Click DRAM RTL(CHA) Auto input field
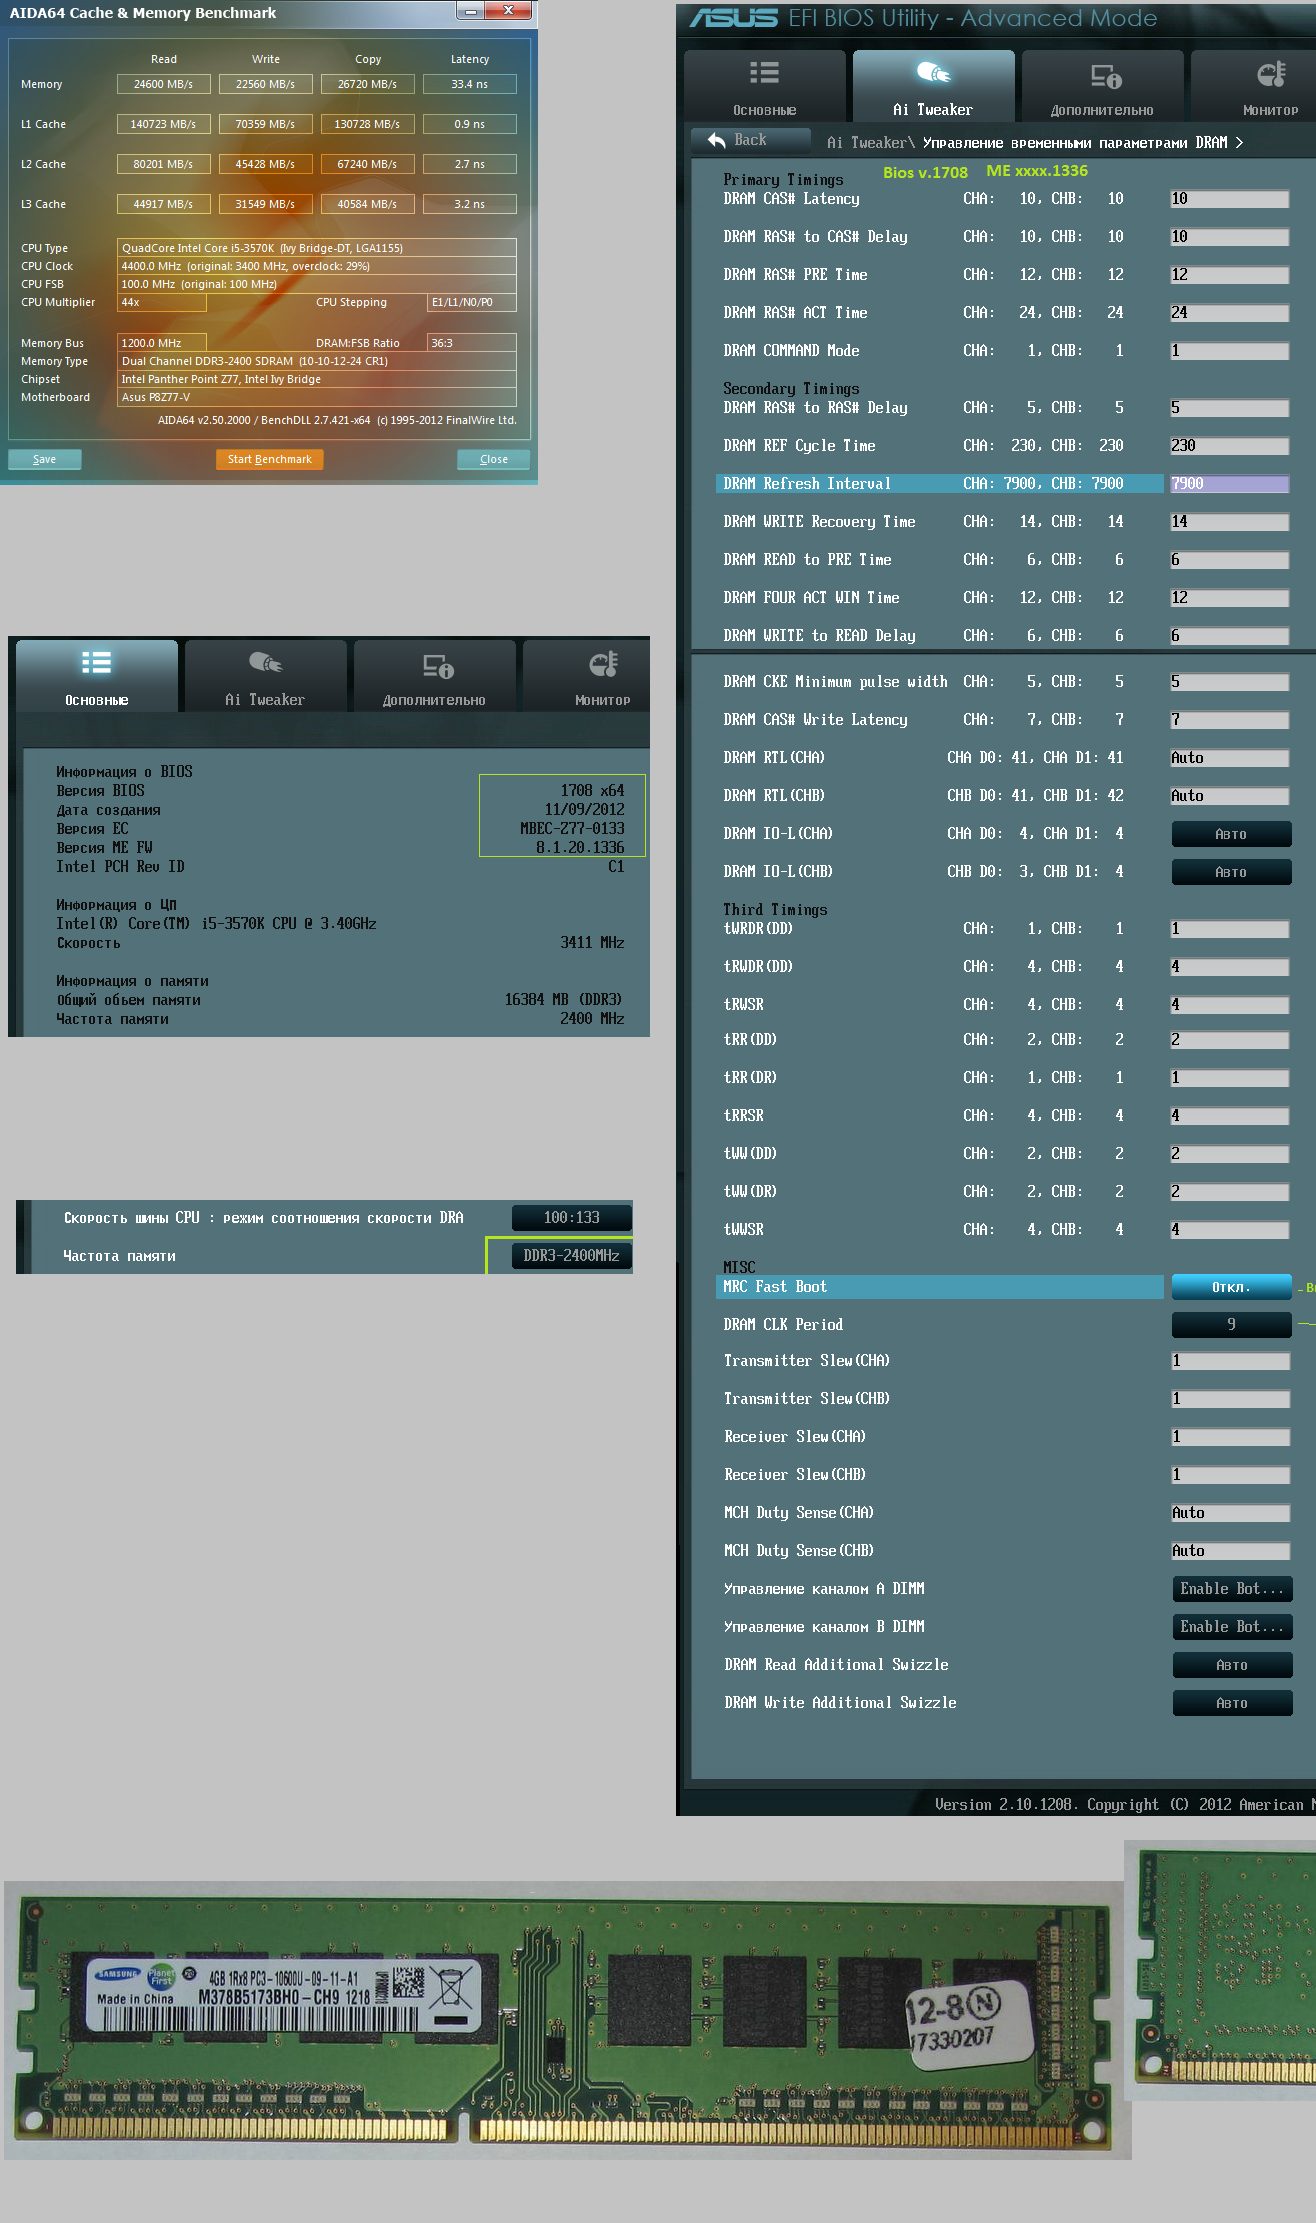 (x=1230, y=758)
